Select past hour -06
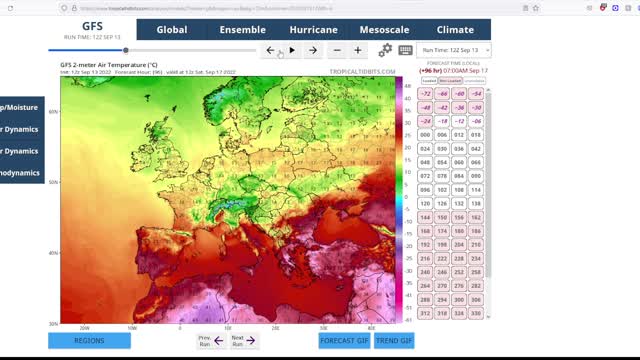The height and width of the screenshot is (360, 640). click(476, 121)
